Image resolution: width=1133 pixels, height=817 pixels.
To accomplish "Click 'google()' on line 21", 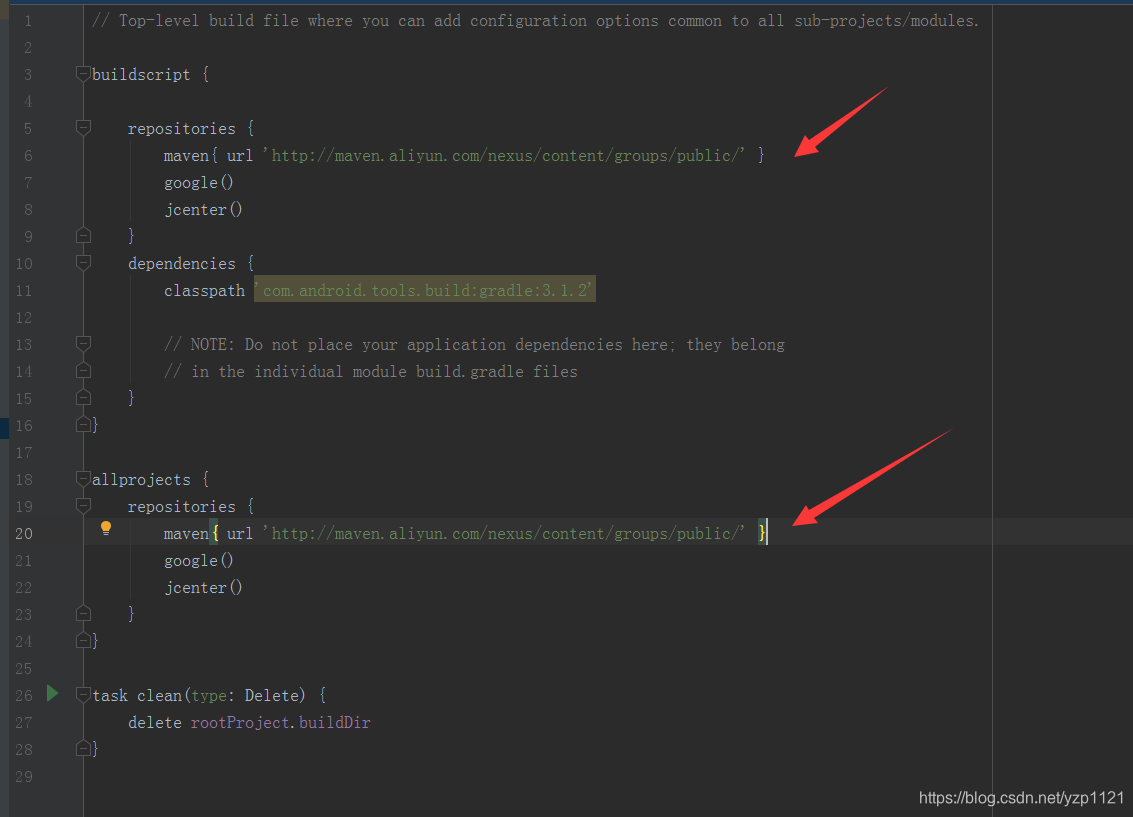I will (199, 561).
